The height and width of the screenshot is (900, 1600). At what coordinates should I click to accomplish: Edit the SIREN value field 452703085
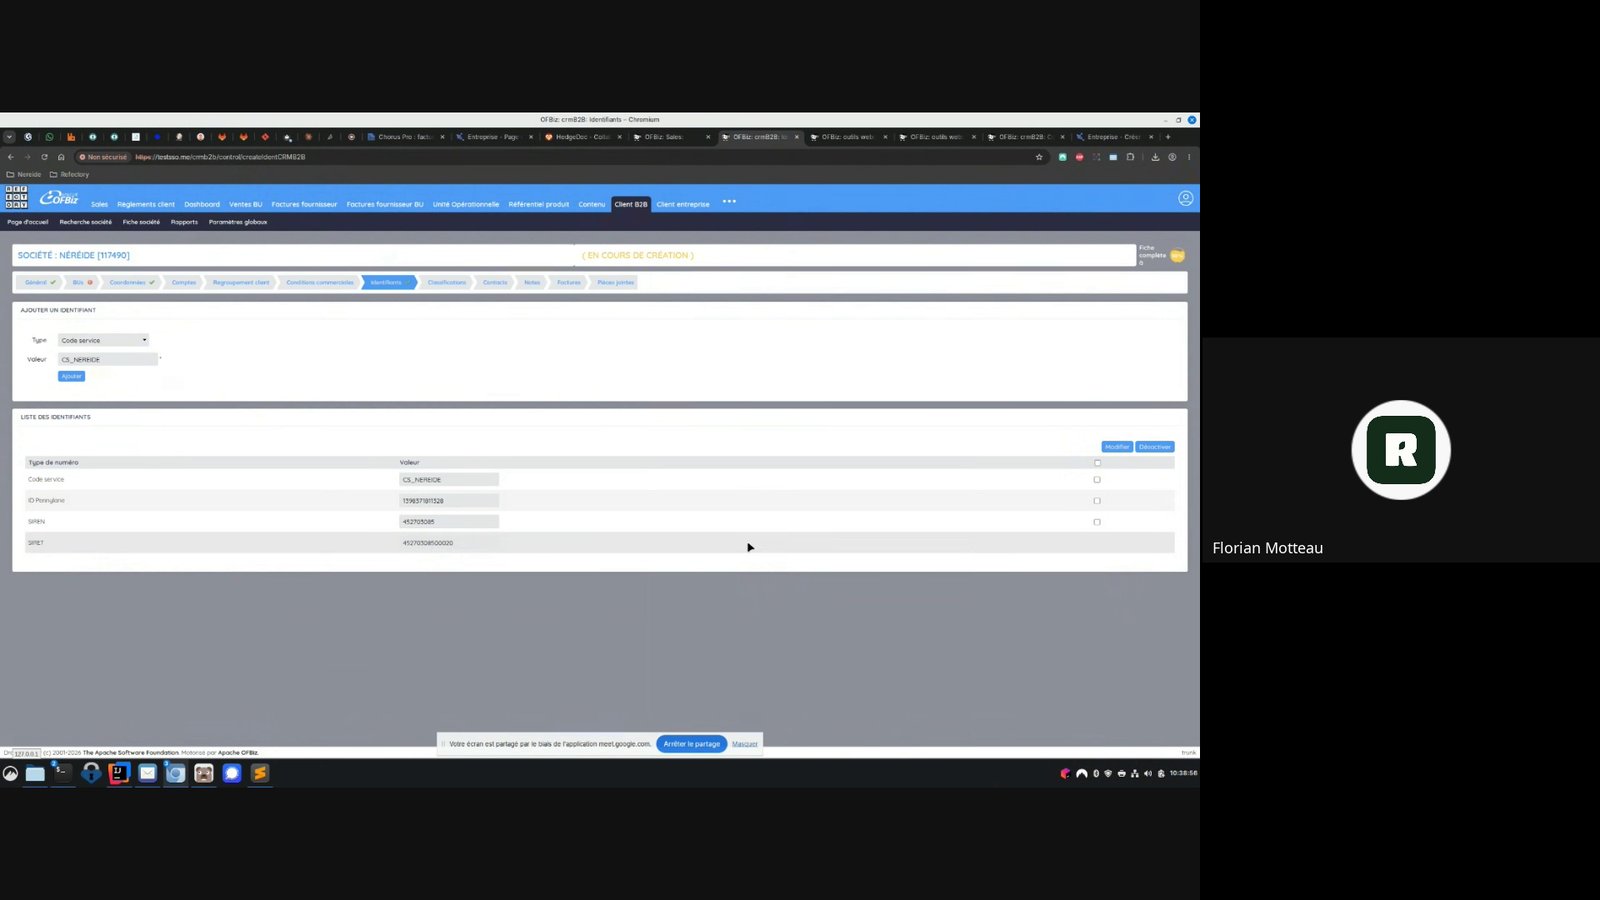pos(449,522)
